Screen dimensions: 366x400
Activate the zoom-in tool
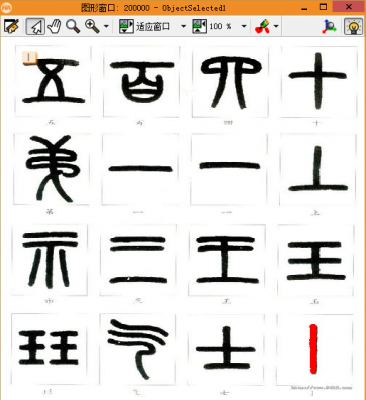click(x=92, y=26)
